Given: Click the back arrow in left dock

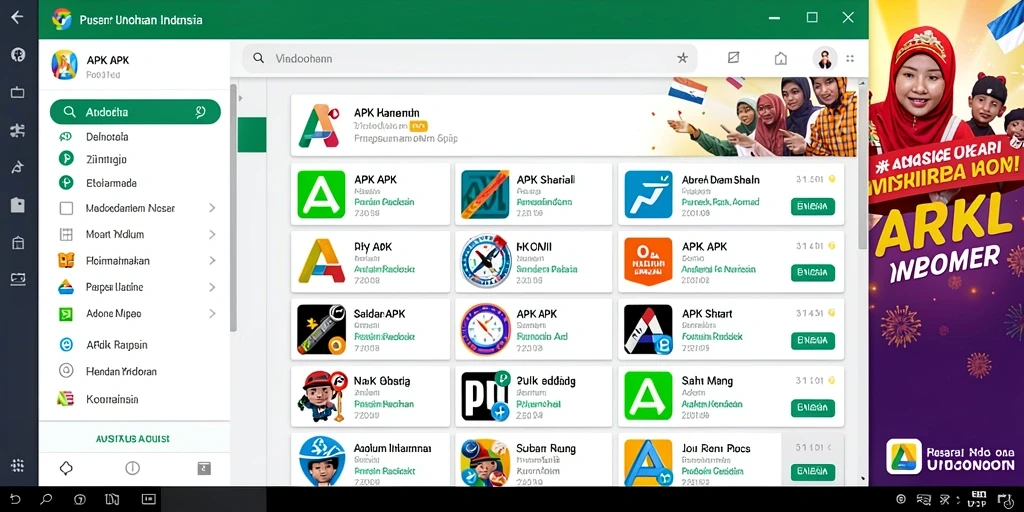Looking at the screenshot, I should click(x=18, y=16).
